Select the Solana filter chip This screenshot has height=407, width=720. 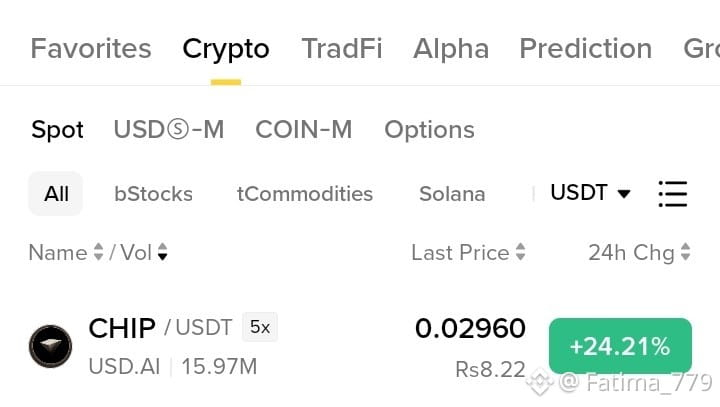pos(452,194)
